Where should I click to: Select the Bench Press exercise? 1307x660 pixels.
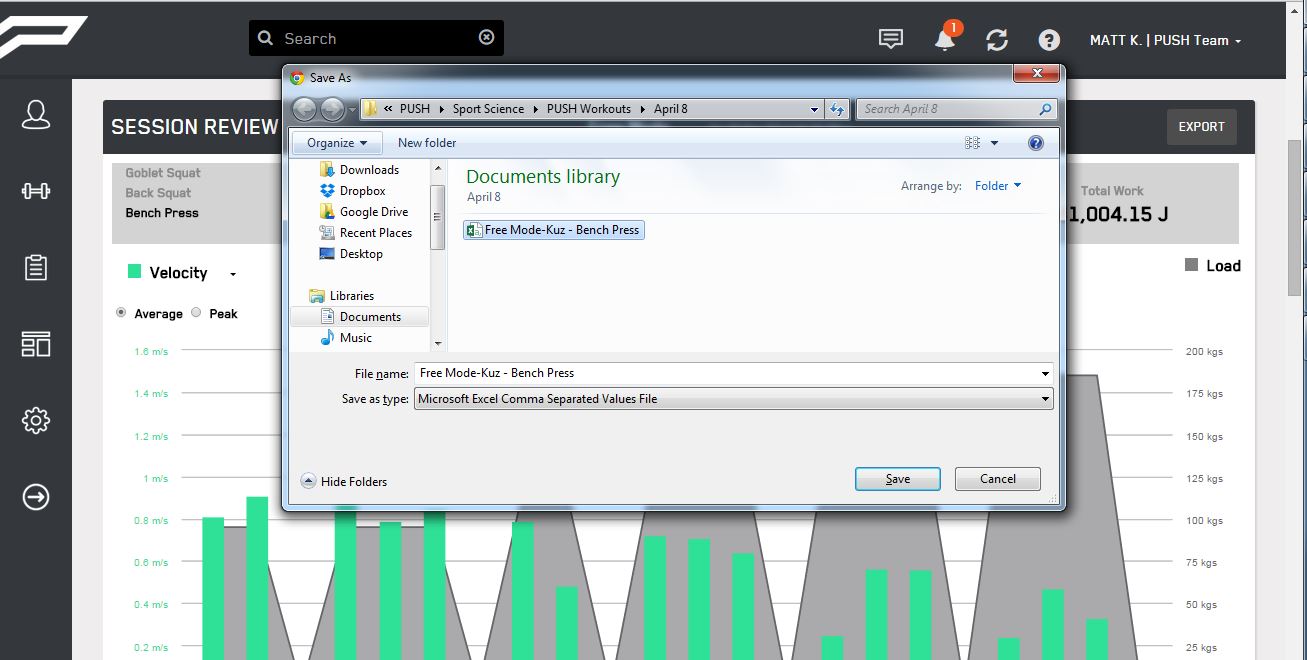click(162, 213)
